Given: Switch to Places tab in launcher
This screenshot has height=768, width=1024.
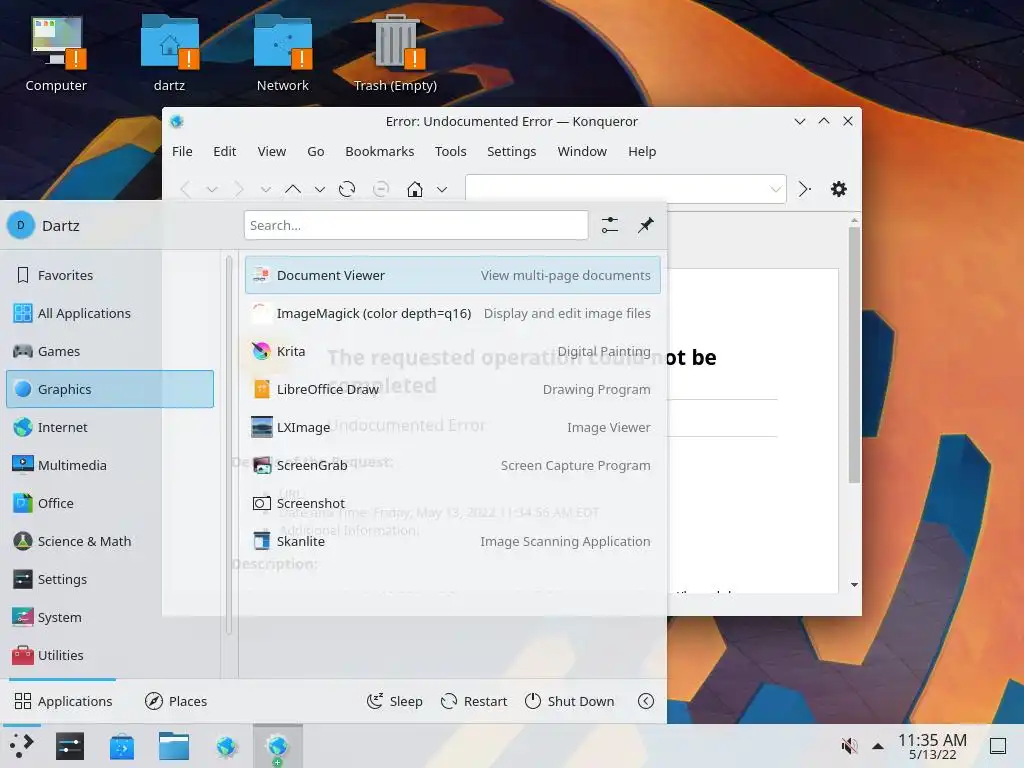Looking at the screenshot, I should click(176, 701).
